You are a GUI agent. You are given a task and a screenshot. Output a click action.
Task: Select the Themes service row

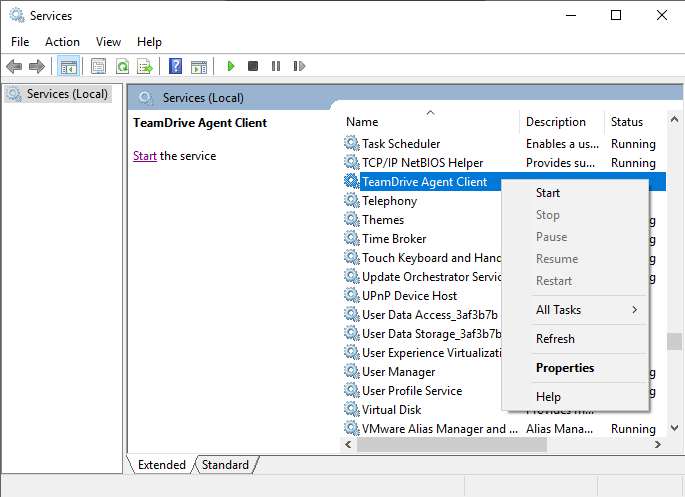click(x=422, y=219)
